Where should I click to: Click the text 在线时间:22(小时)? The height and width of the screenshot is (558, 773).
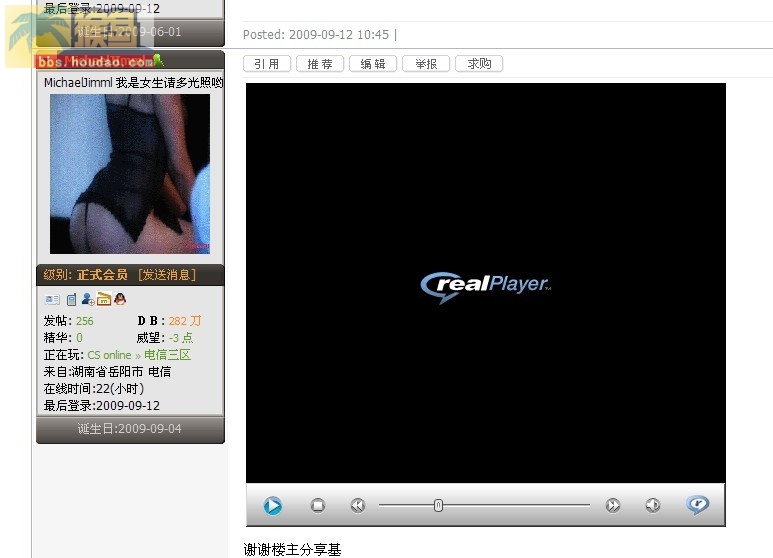click(94, 389)
